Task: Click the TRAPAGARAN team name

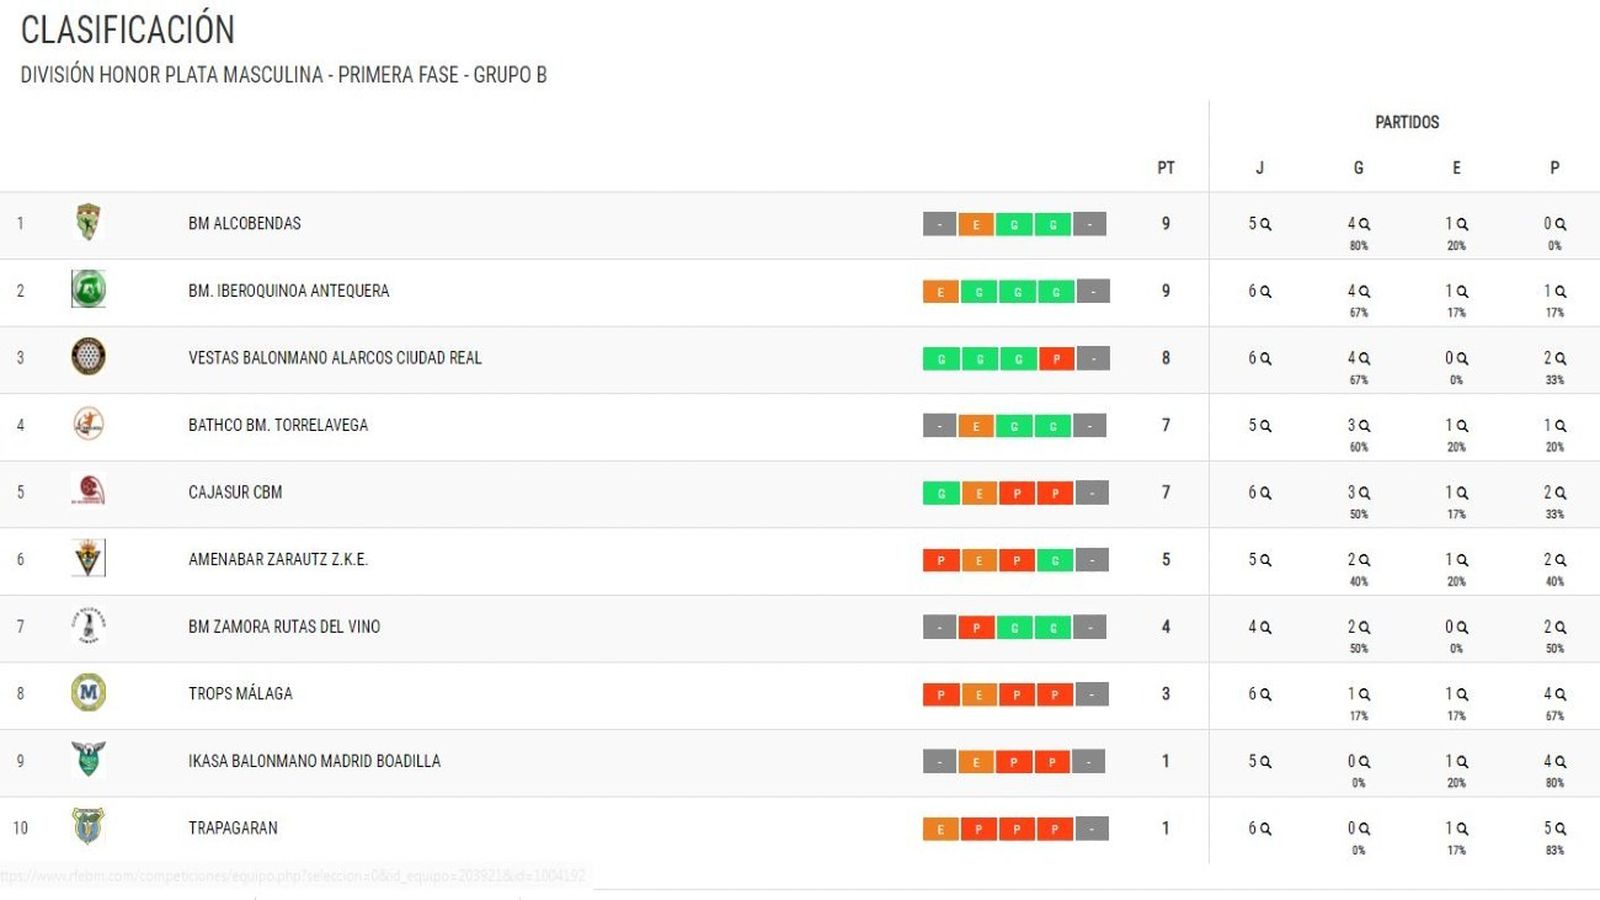Action: tap(232, 827)
